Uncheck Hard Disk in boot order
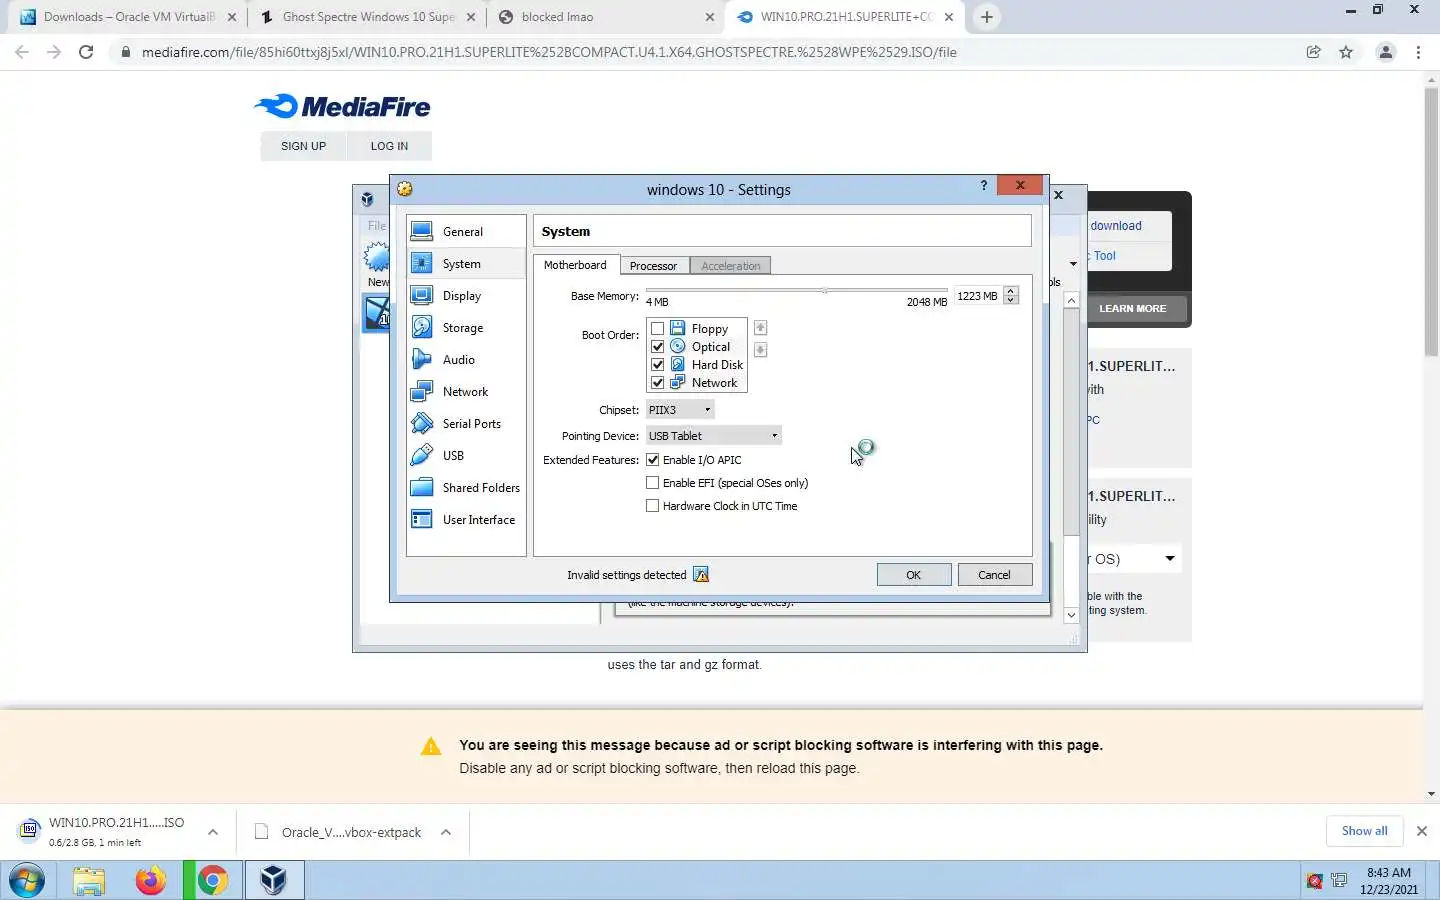The image size is (1440, 900). coord(657,364)
